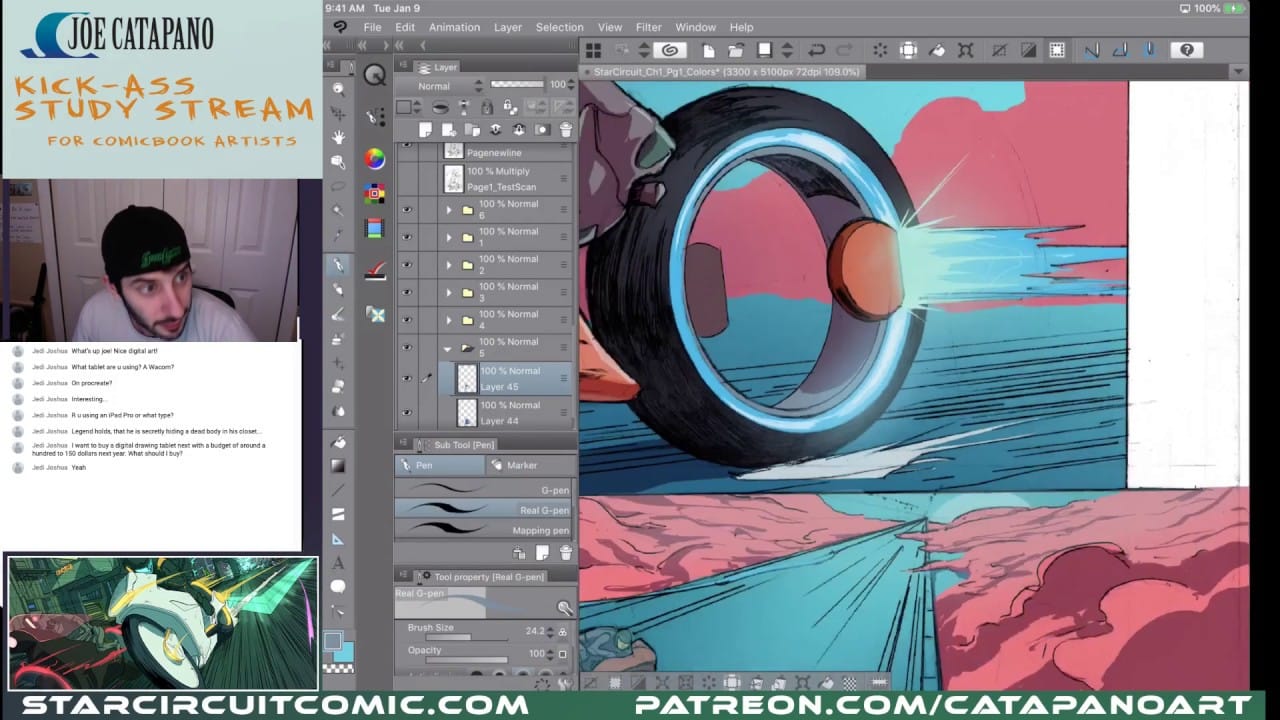The height and width of the screenshot is (720, 1280).
Task: Click the Undo arrow in the command bar
Action: 816,50
